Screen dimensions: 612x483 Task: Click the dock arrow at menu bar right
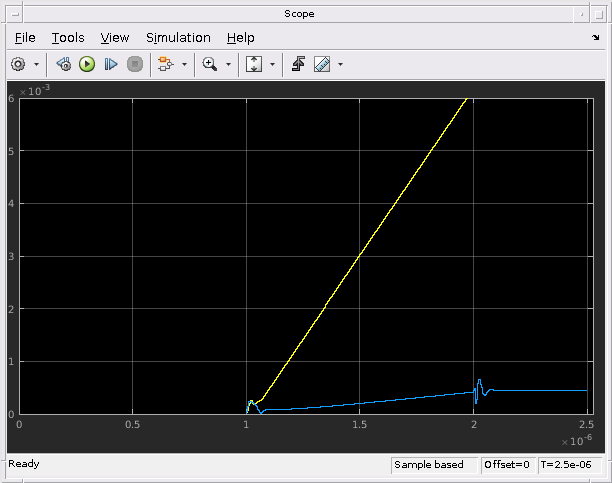click(x=596, y=37)
